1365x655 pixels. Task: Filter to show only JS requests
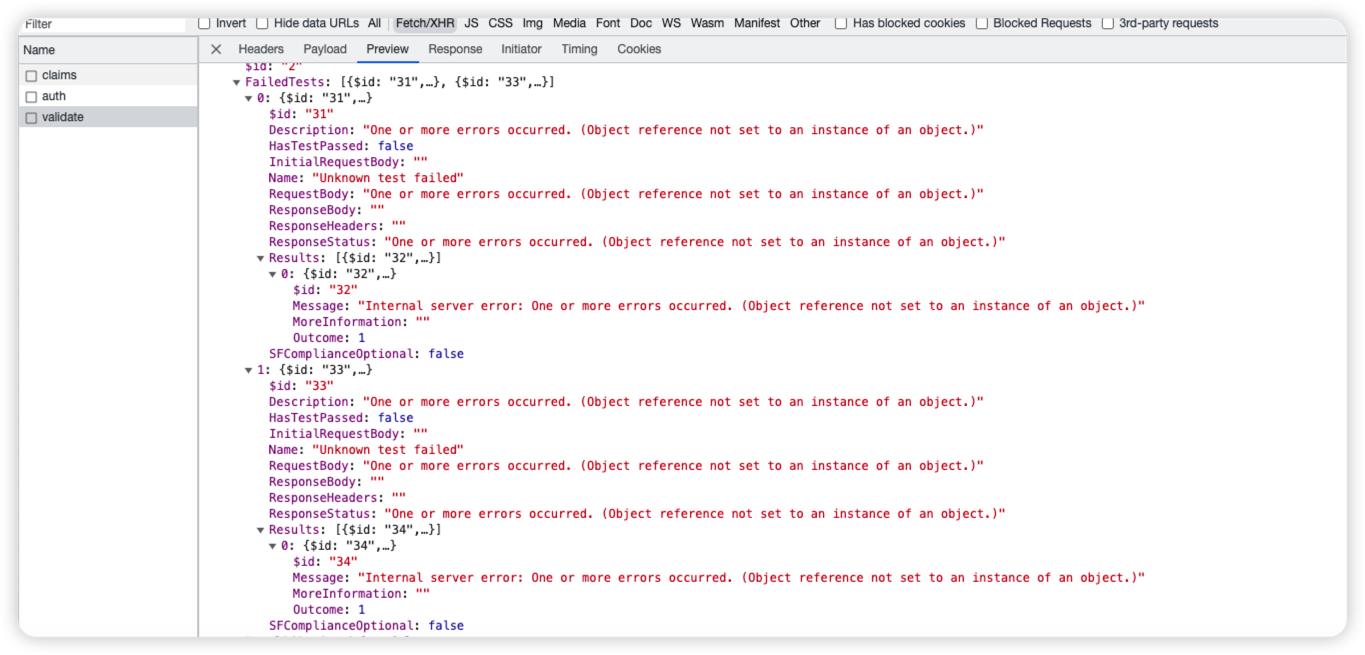(470, 23)
